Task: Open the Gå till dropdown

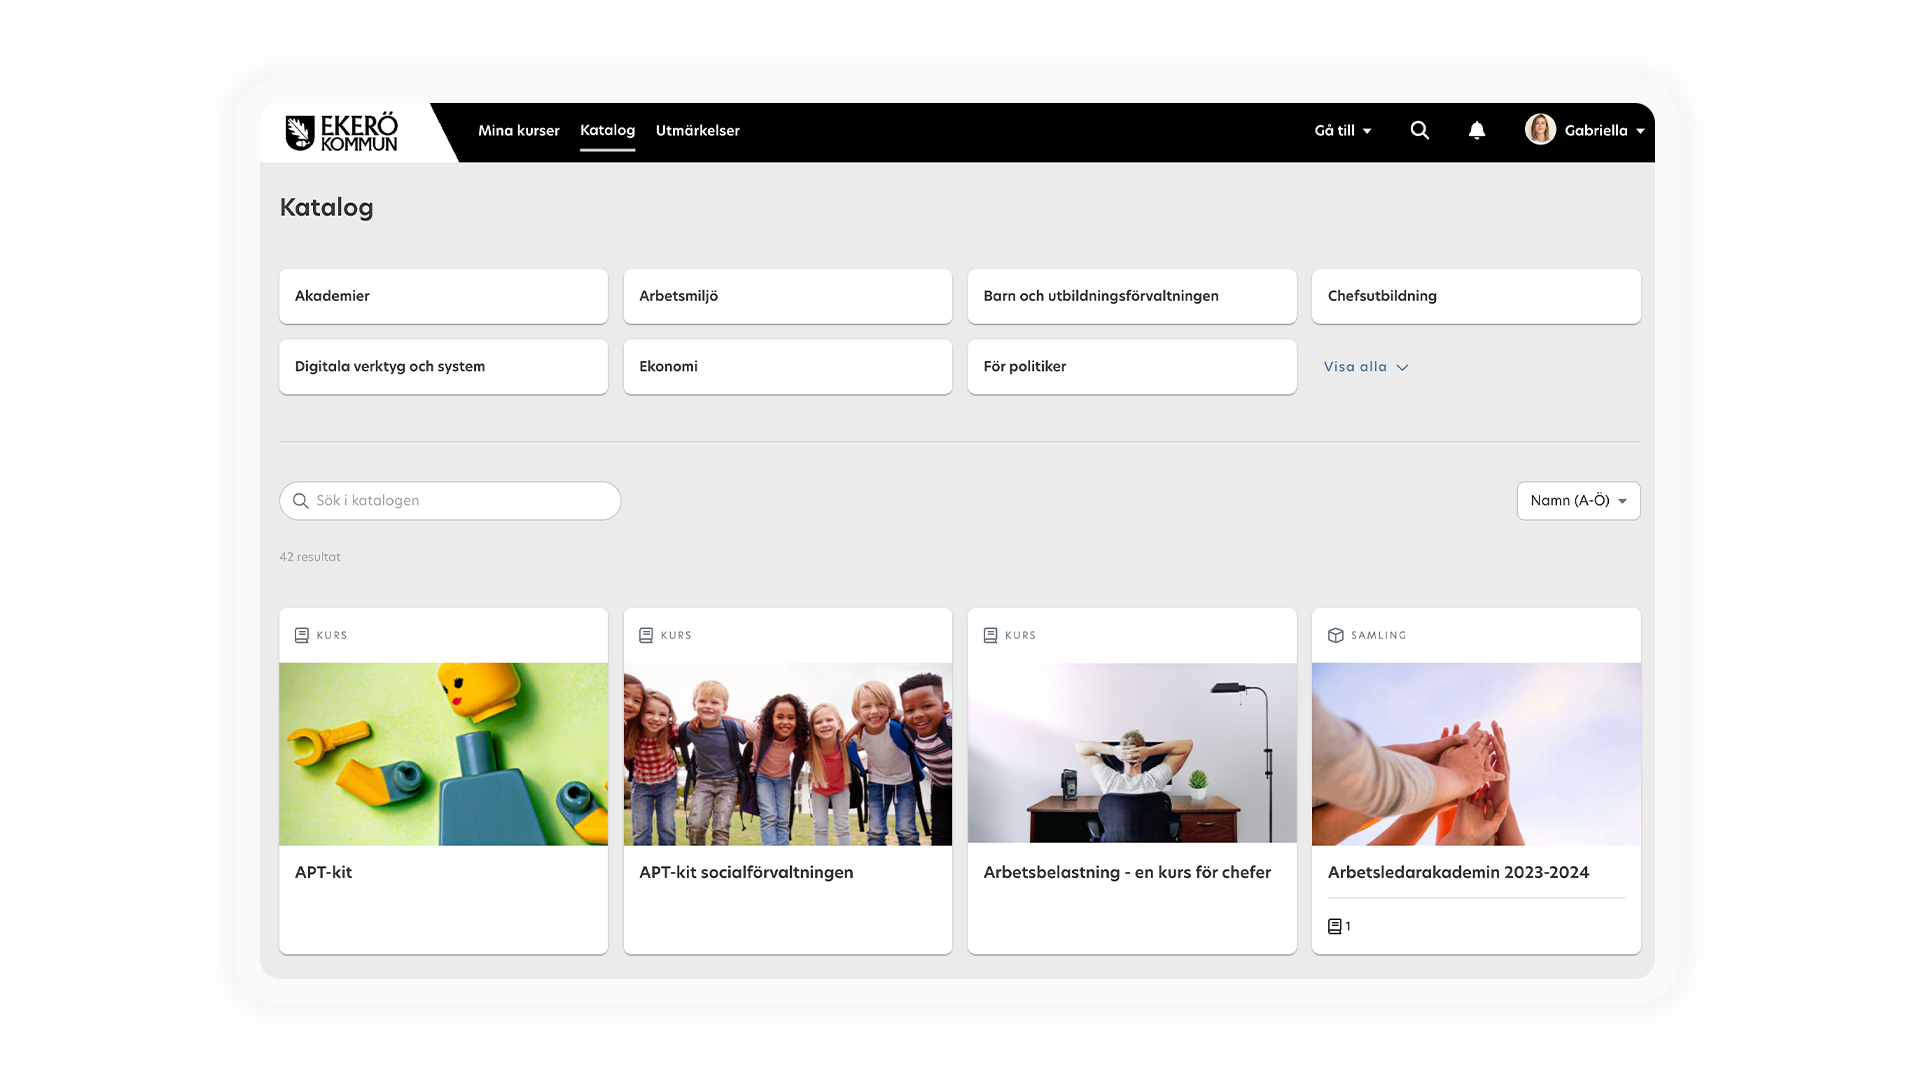Action: click(1342, 130)
